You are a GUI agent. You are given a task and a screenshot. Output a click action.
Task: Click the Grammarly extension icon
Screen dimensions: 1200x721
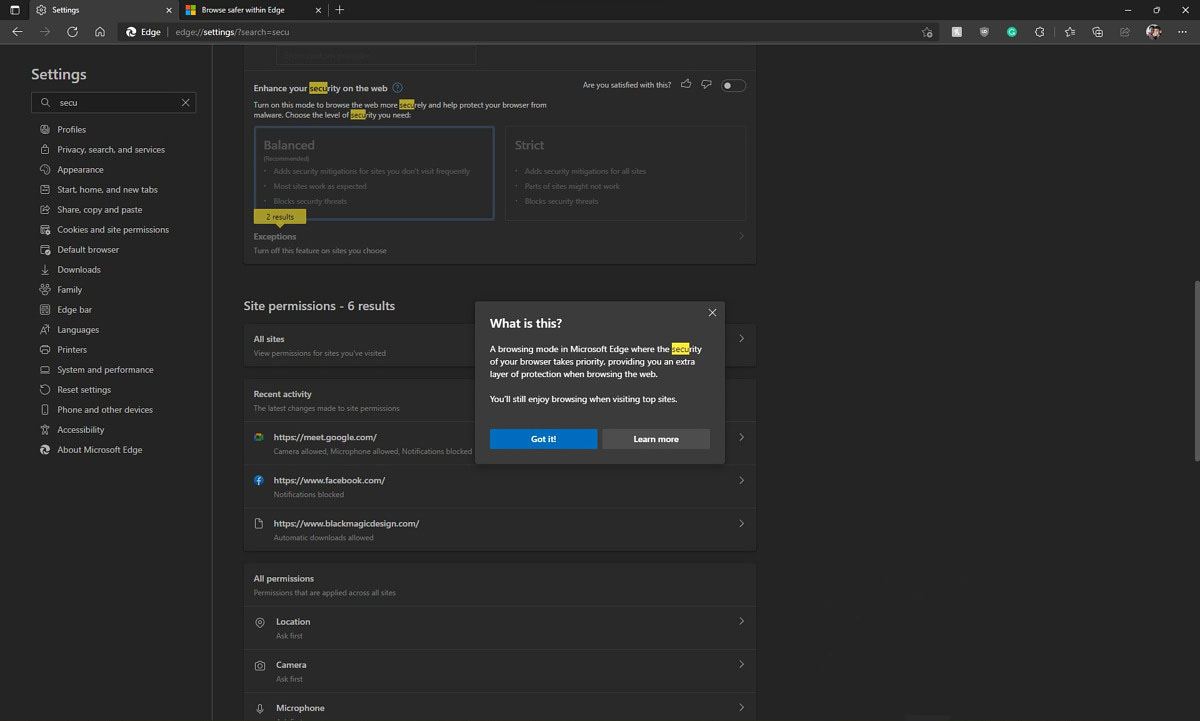tap(1012, 32)
